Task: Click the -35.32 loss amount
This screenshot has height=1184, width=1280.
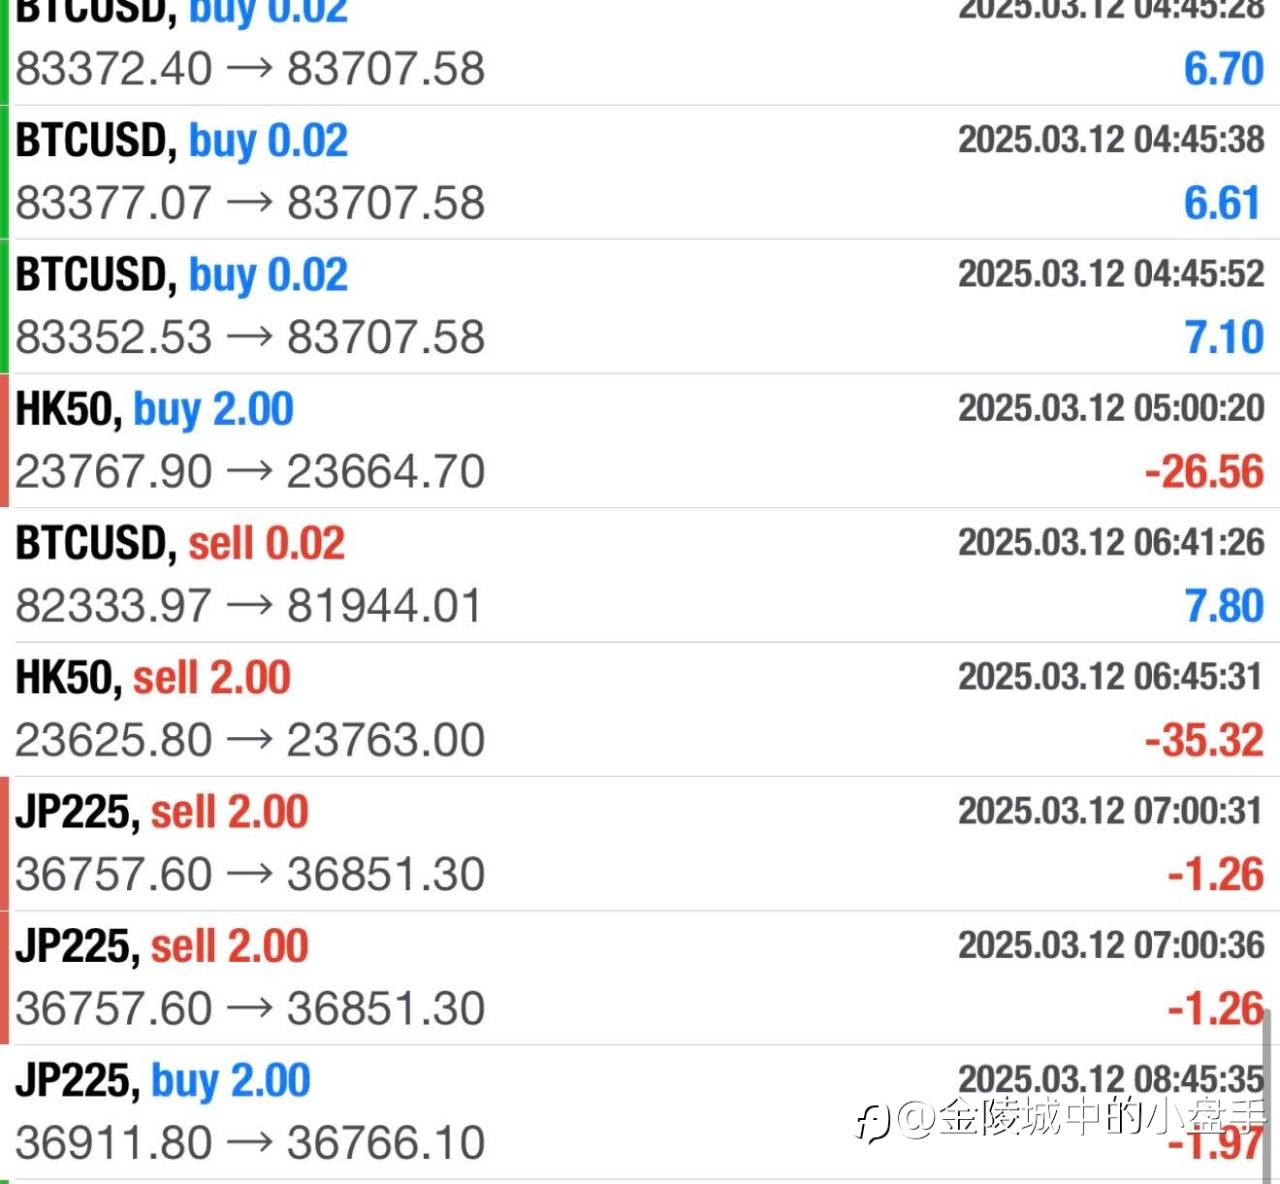Action: (1204, 741)
